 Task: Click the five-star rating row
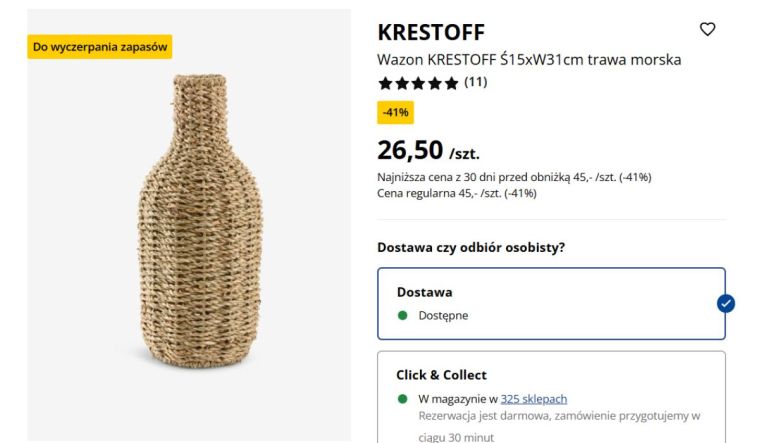[x=418, y=83]
